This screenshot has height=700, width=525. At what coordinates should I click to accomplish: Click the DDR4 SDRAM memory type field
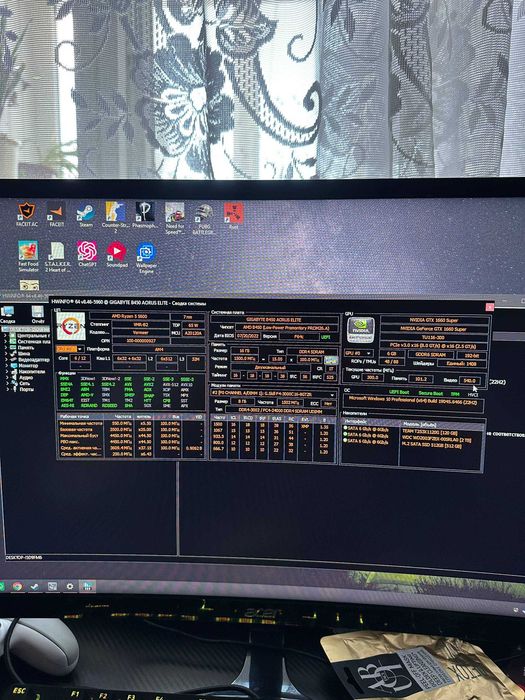coord(311,352)
